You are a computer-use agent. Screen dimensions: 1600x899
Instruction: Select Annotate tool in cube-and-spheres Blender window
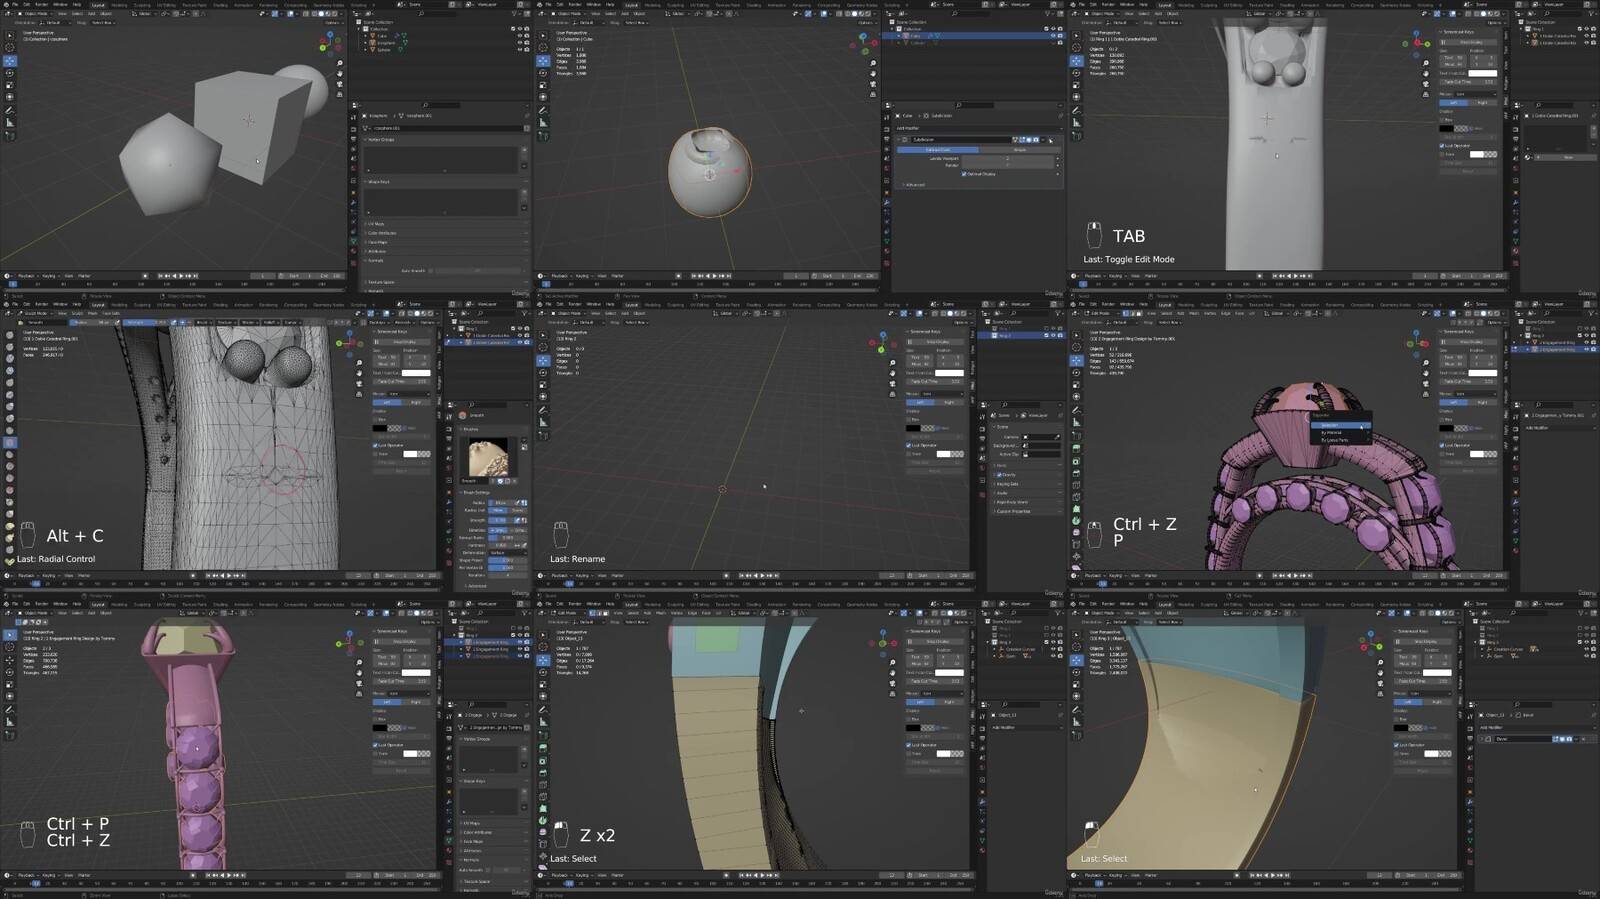point(10,110)
